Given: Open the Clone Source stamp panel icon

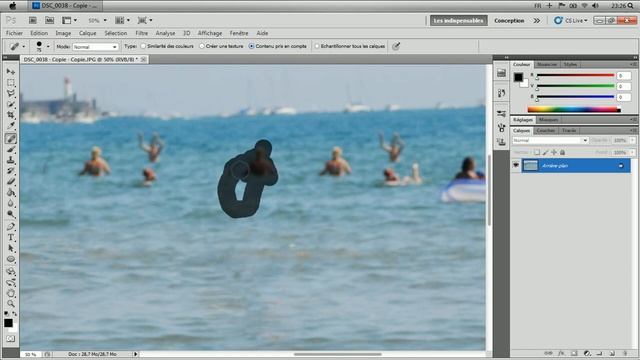Looking at the screenshot, I should tap(502, 142).
